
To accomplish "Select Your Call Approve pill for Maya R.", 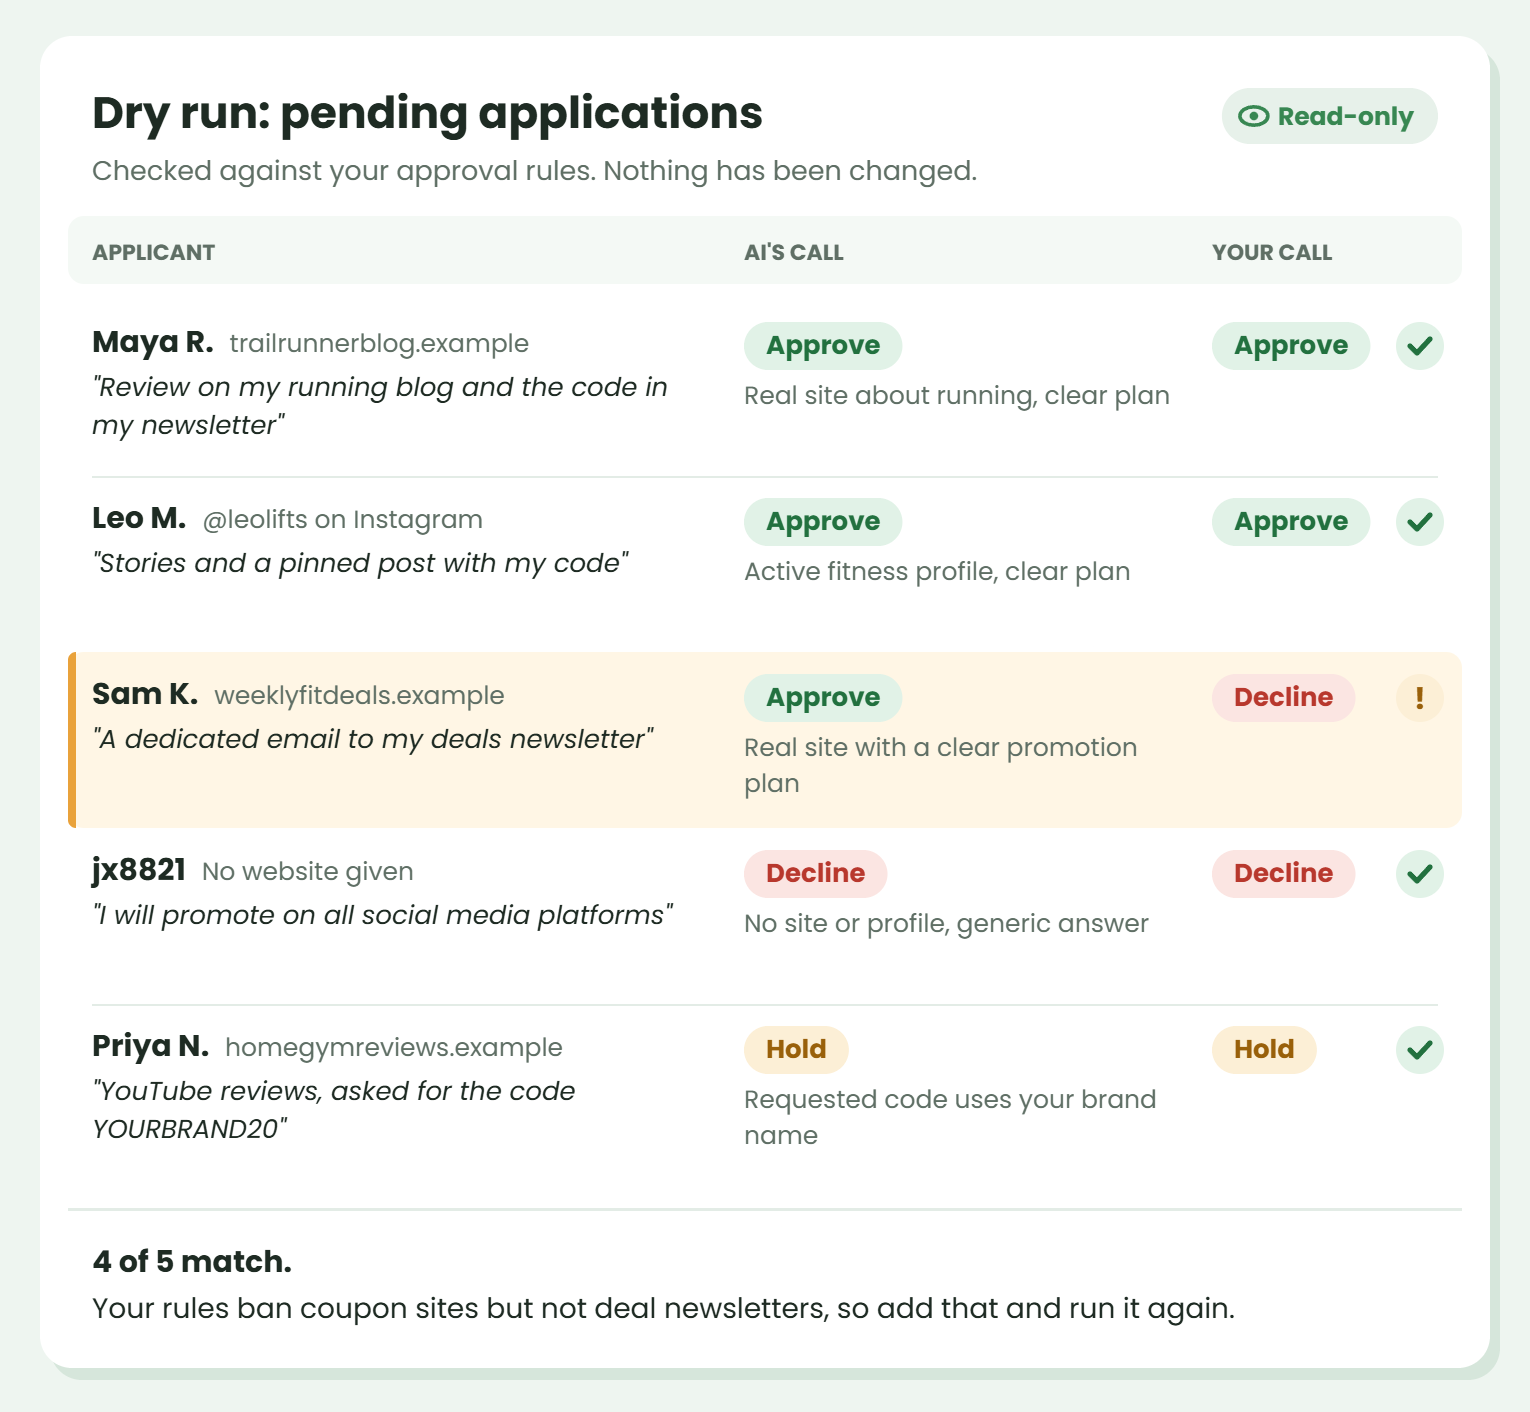I will 1291,346.
